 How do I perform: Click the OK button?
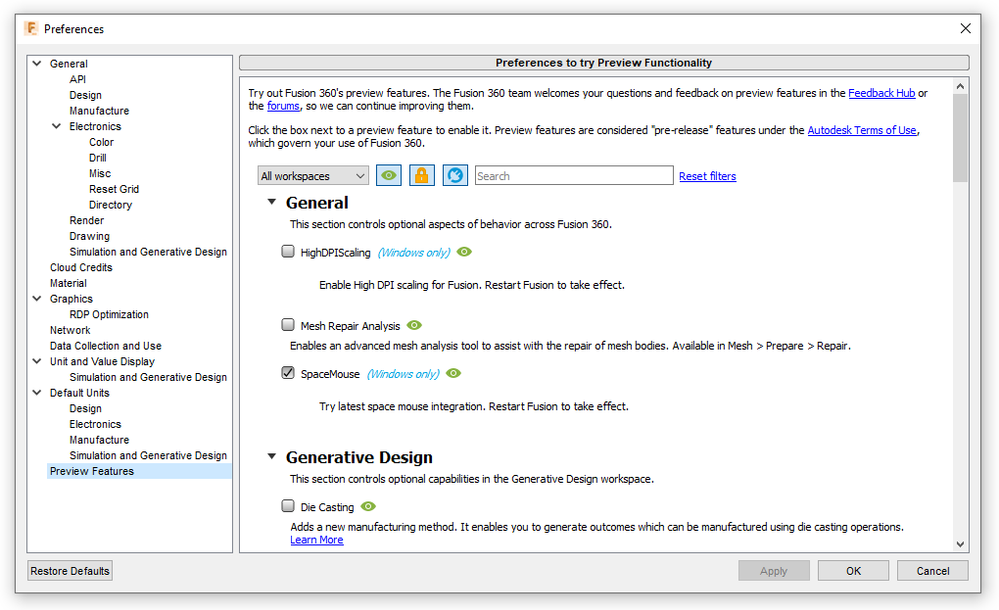[x=853, y=570]
